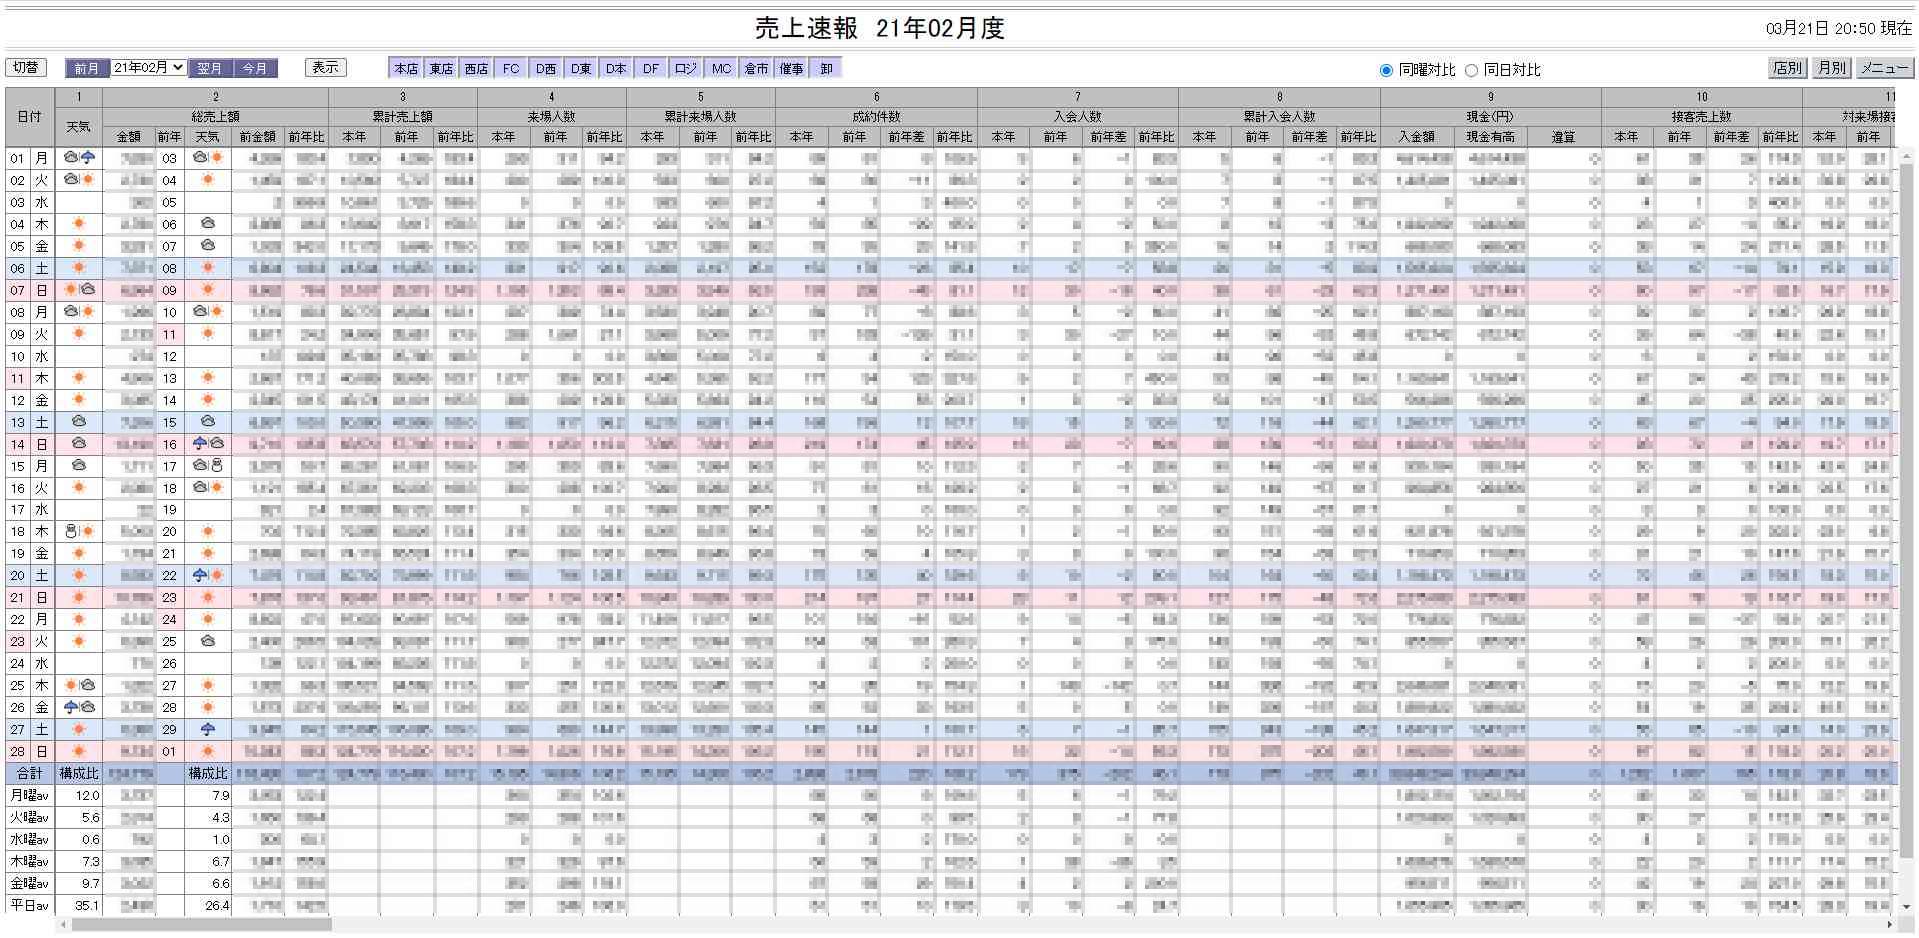Click the cloud icon beside previous-year date 06
The height and width of the screenshot is (938, 1919).
tap(208, 224)
